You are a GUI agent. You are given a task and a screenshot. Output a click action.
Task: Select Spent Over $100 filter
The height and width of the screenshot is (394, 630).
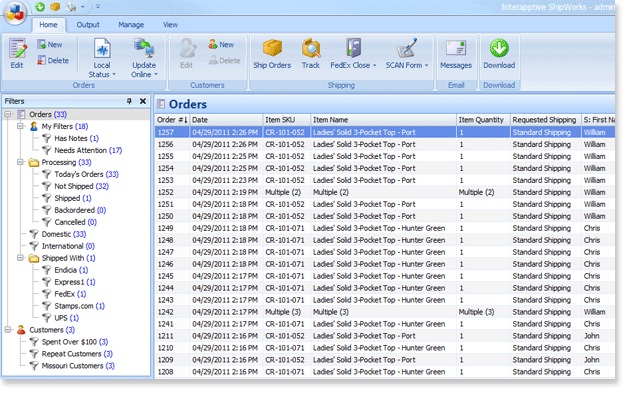coord(69,342)
